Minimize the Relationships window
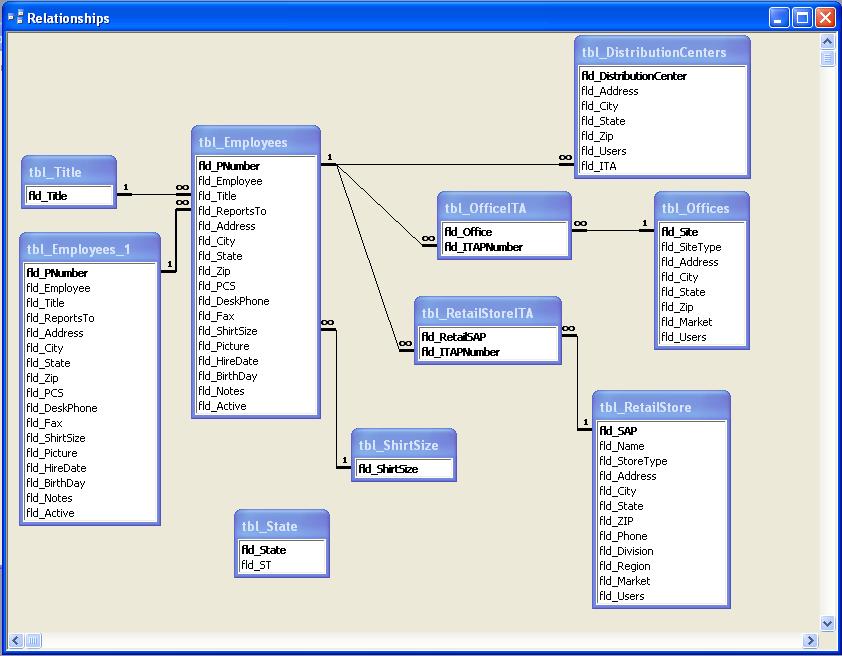Viewport: 842px width, 656px height. [x=779, y=18]
